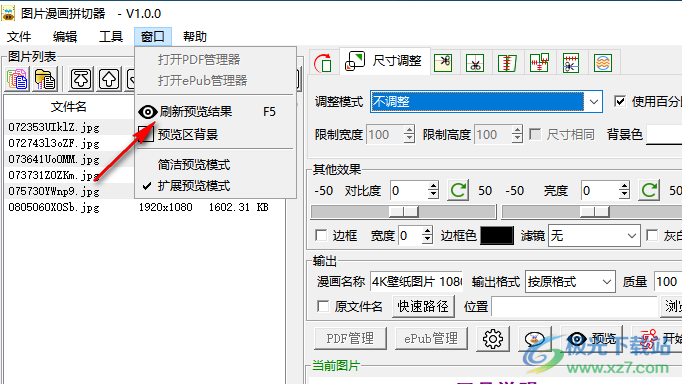Open the 输出格式 dropdown
The height and width of the screenshot is (384, 682).
607,282
